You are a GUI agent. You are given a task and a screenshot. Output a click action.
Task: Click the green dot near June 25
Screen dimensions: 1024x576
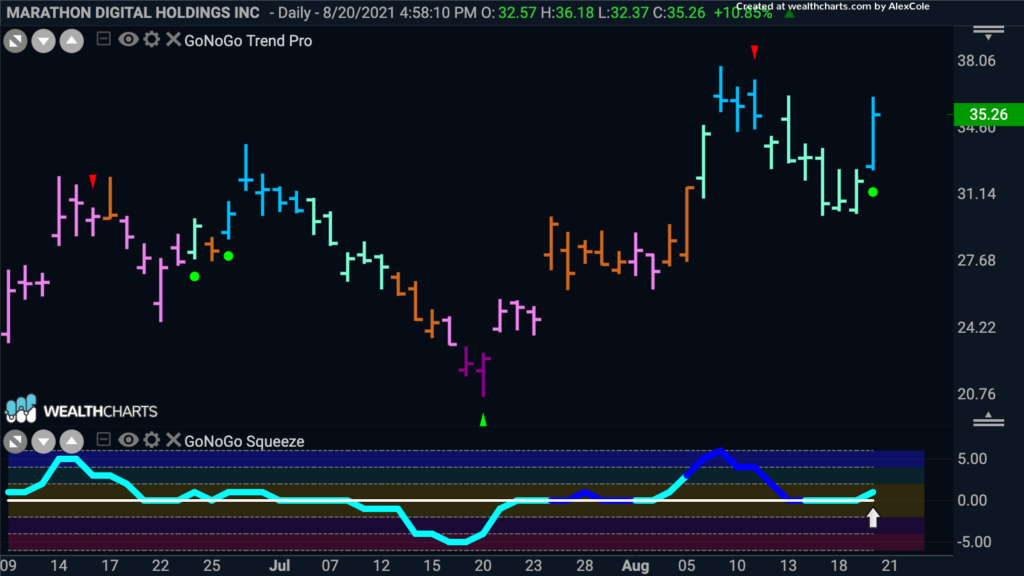click(x=229, y=256)
